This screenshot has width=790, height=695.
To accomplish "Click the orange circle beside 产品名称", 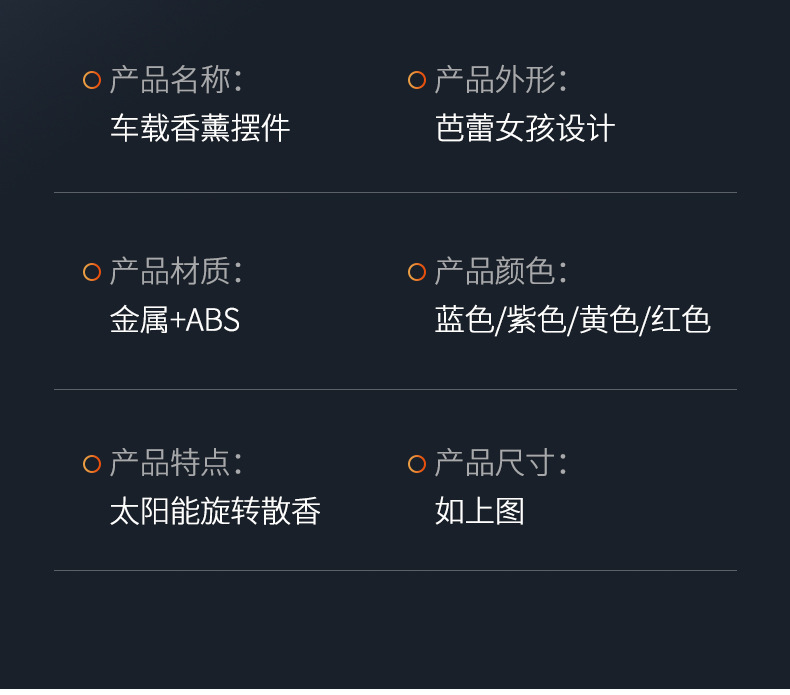I will click(x=92, y=80).
